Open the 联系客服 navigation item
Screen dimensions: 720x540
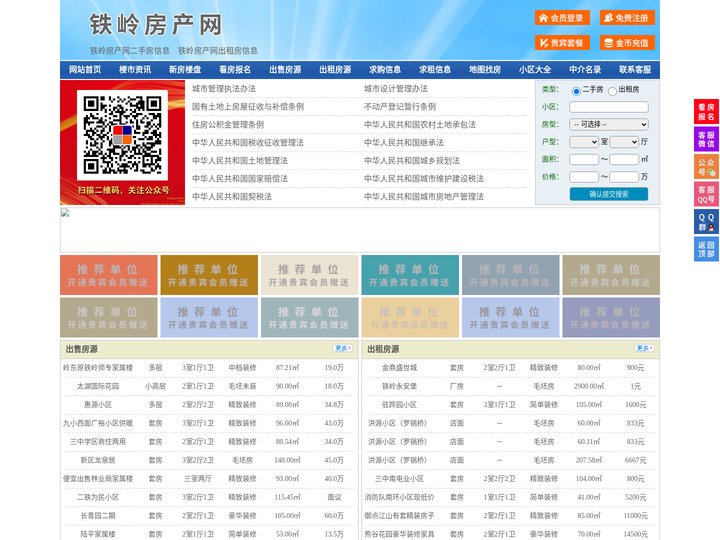coord(635,70)
